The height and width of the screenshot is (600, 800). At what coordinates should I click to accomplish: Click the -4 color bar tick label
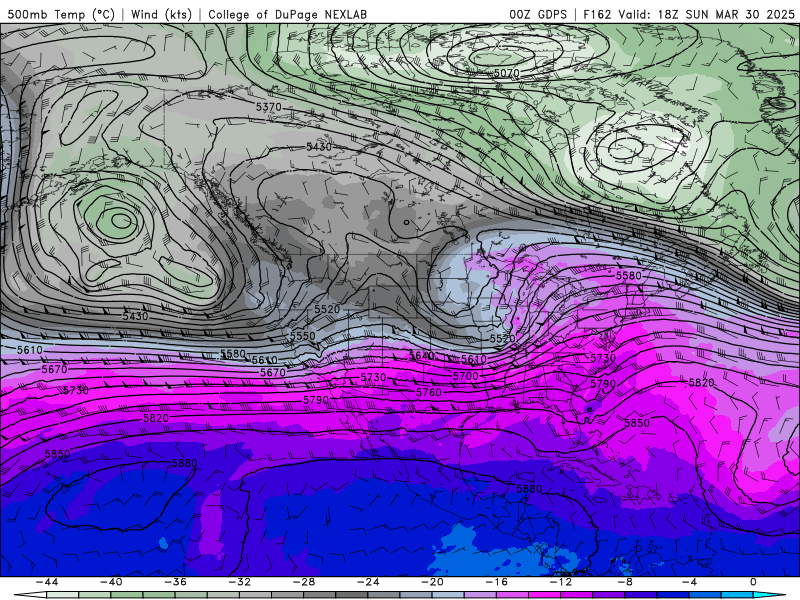point(689,582)
